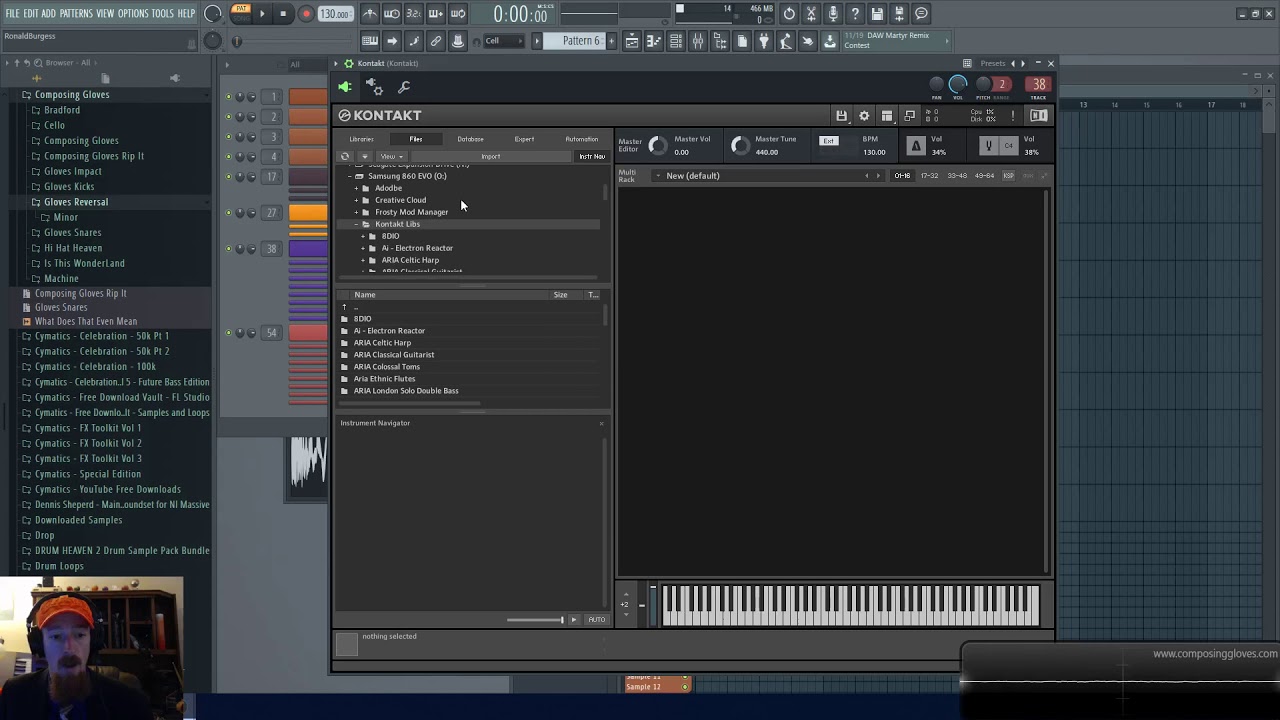Click the NI logo icon in Kontakt header

tap(1038, 116)
